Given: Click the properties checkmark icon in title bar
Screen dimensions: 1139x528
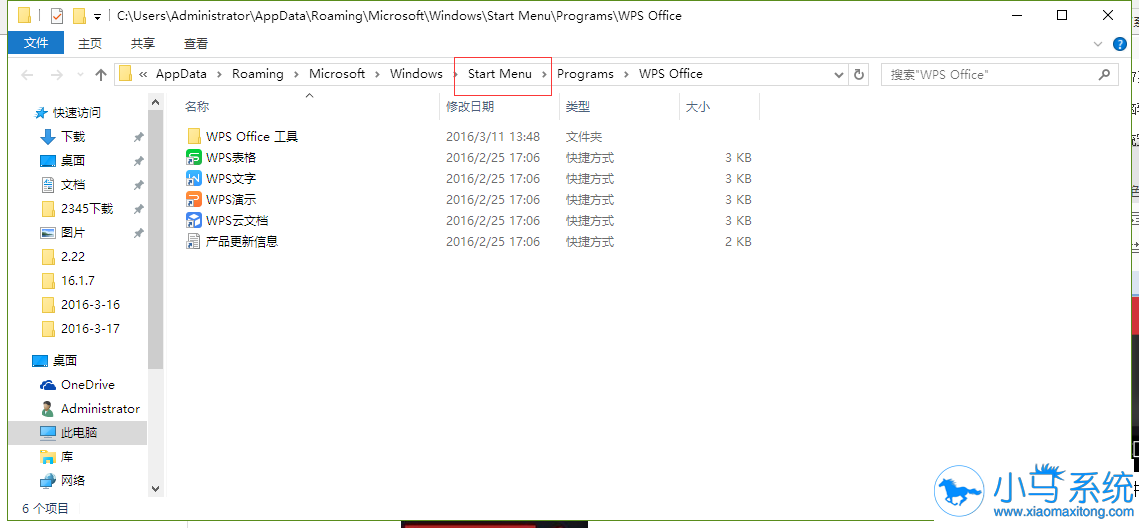Looking at the screenshot, I should (x=57, y=15).
